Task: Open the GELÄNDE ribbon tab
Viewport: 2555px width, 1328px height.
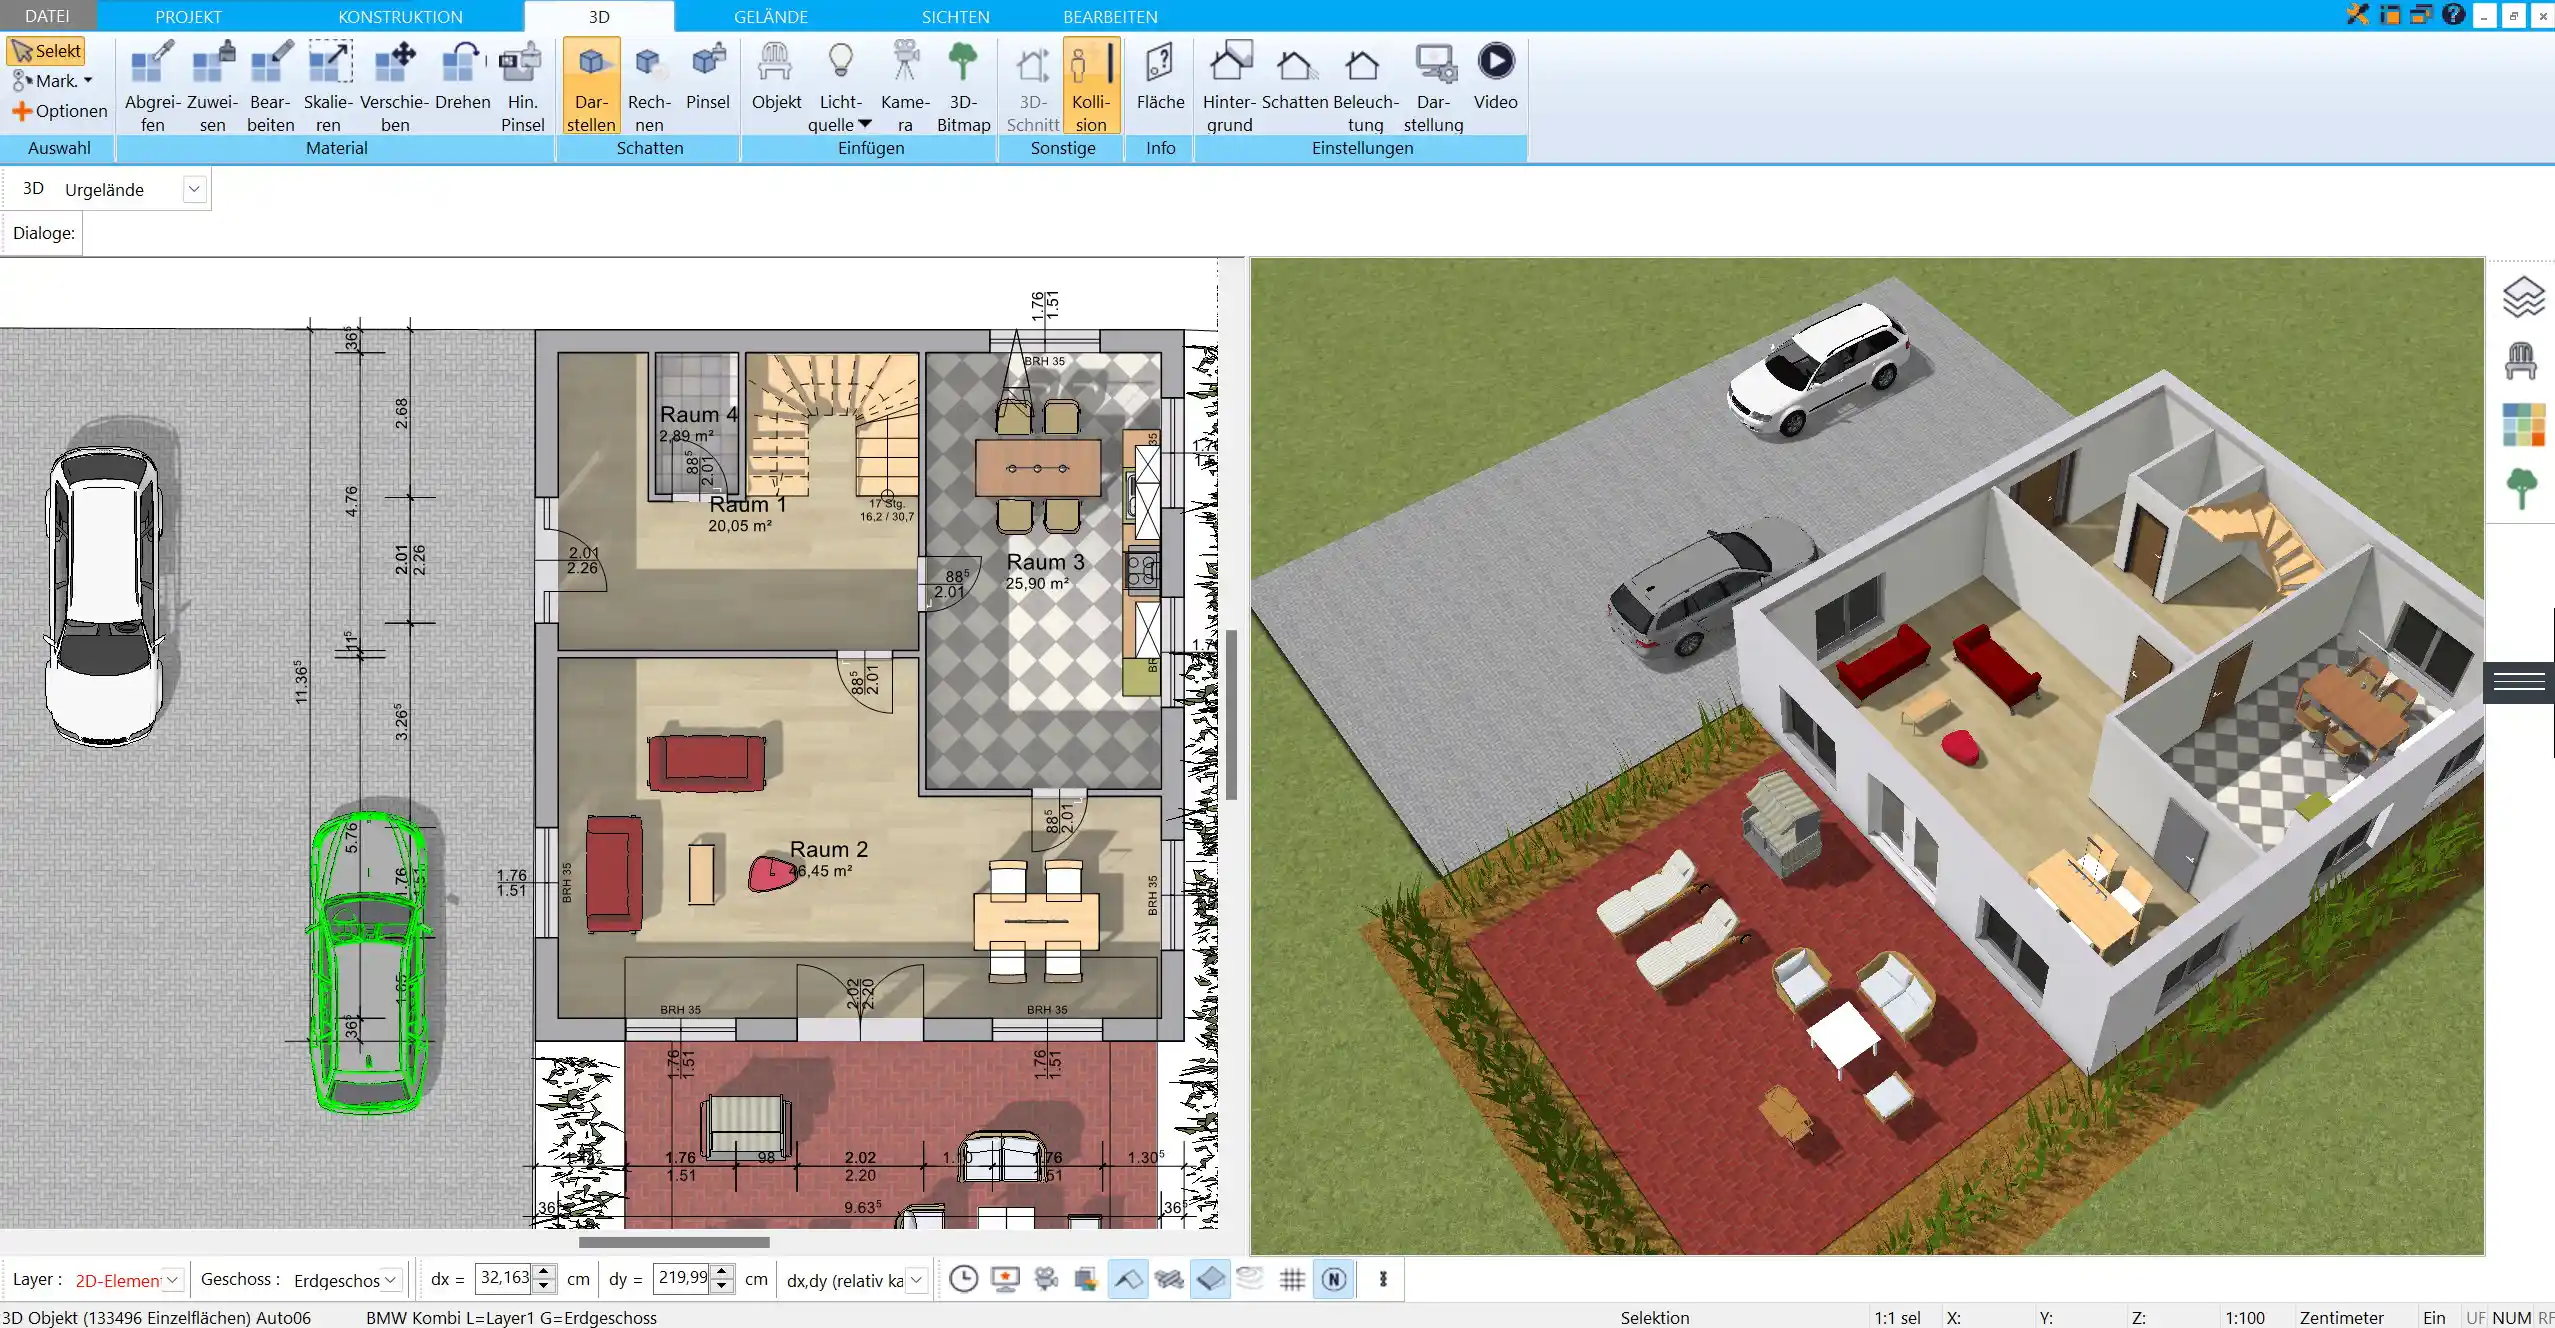Action: click(x=770, y=16)
